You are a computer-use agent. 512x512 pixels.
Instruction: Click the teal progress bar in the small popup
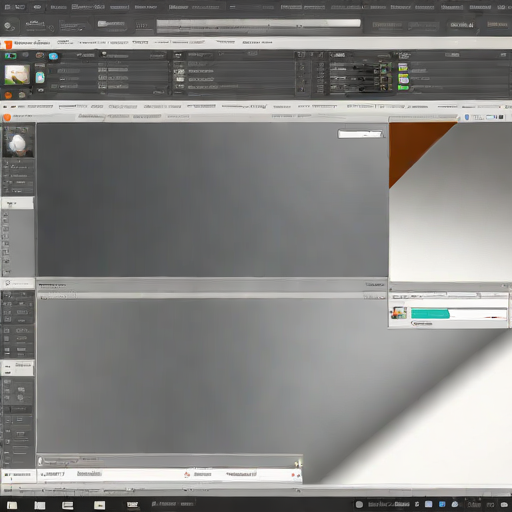point(430,314)
